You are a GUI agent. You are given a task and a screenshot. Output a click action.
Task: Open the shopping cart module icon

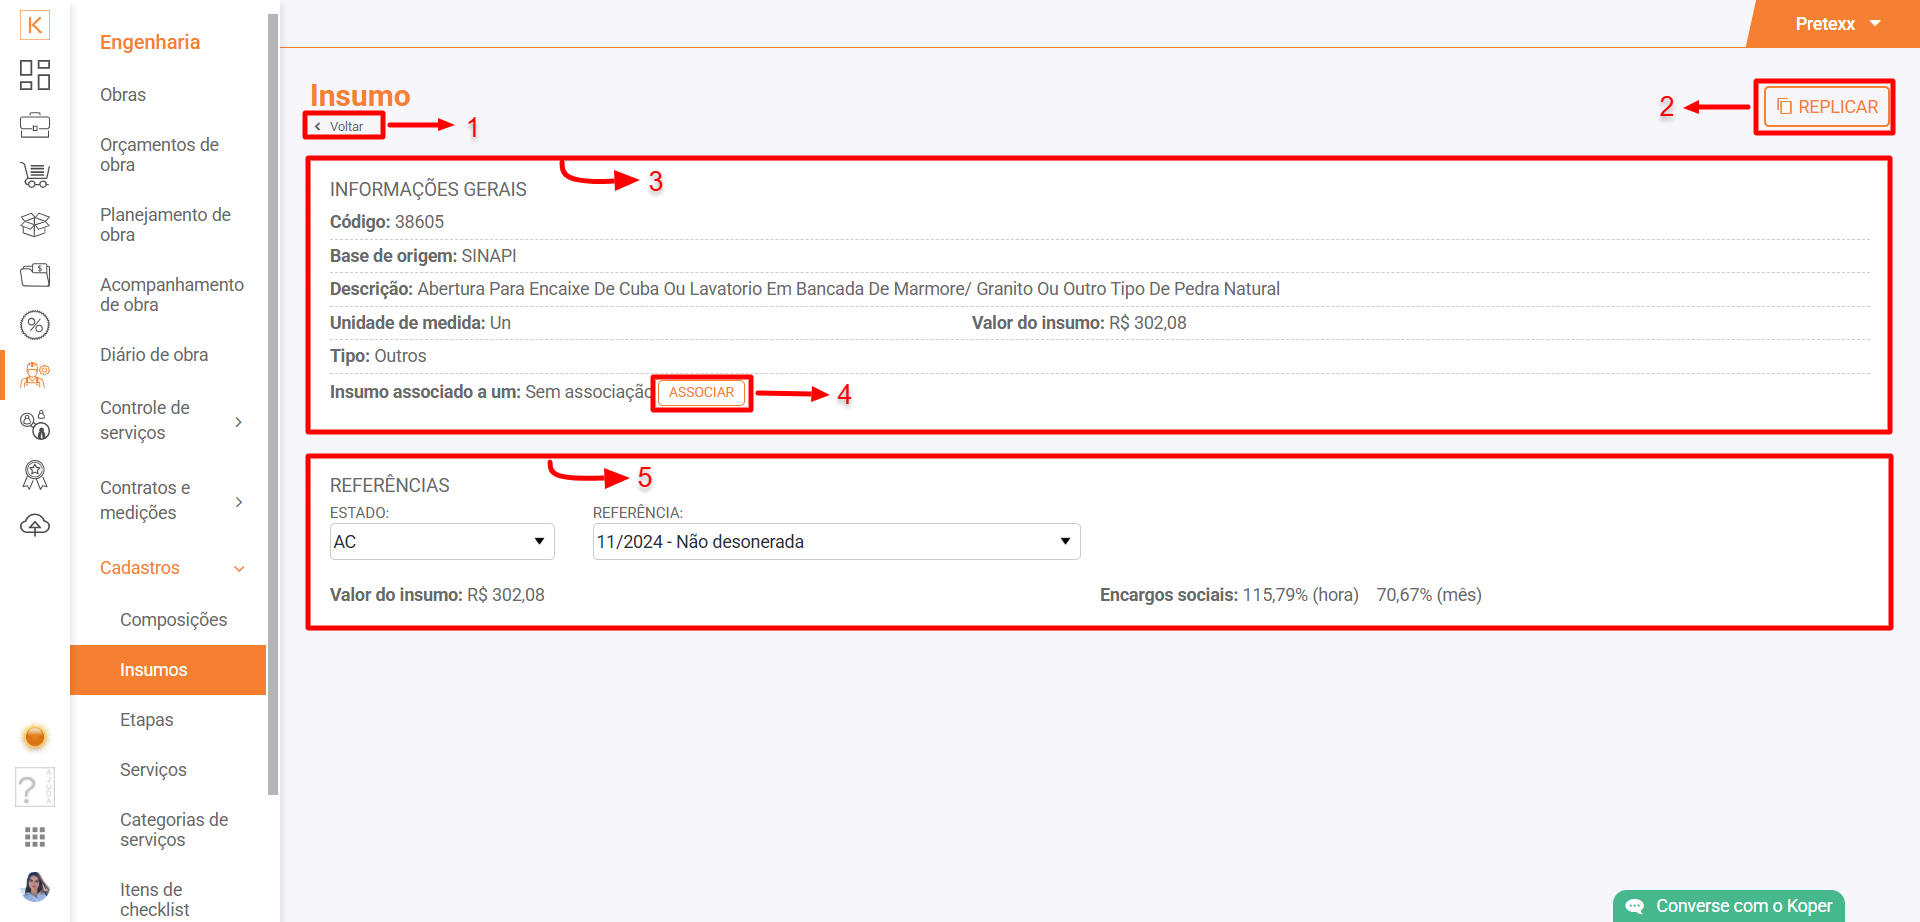click(x=35, y=175)
